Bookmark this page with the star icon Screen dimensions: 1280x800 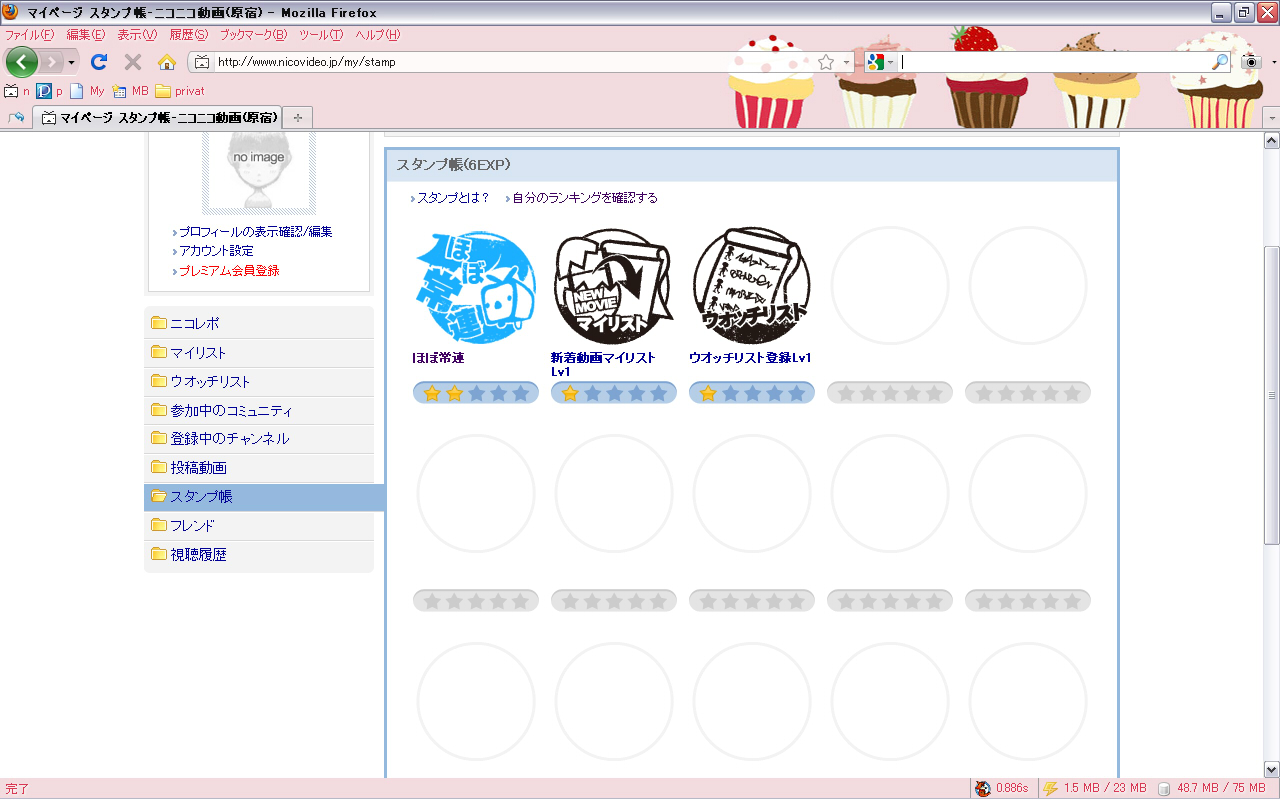826,62
